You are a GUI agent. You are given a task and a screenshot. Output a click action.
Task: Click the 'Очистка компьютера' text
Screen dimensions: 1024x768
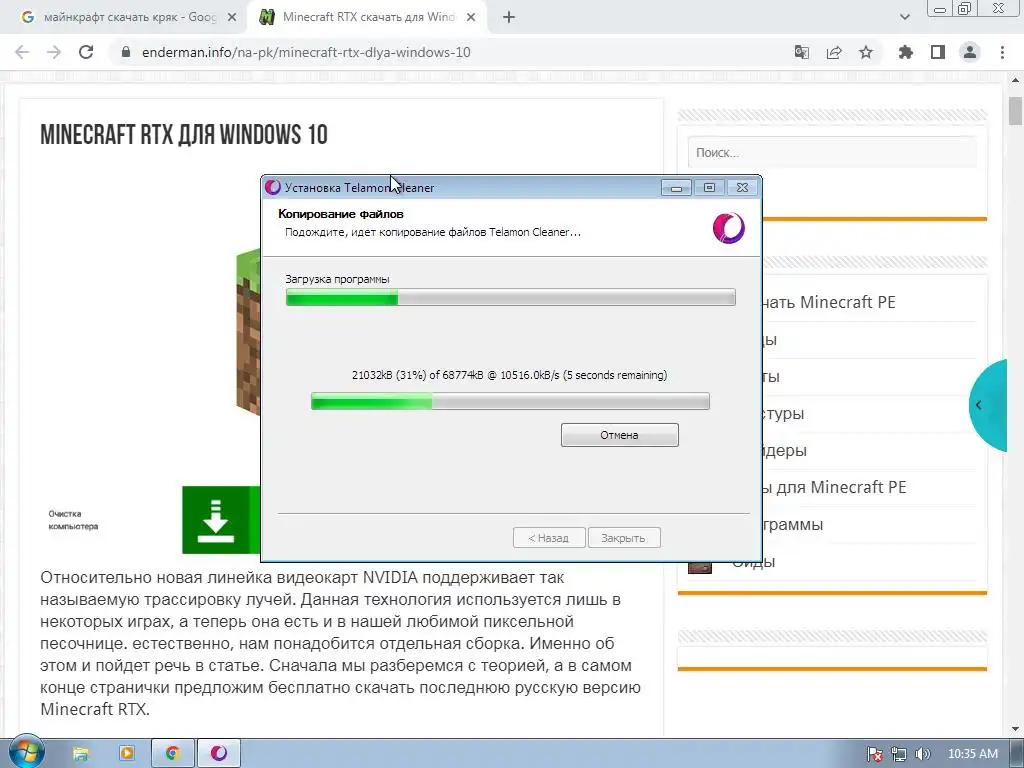point(73,520)
